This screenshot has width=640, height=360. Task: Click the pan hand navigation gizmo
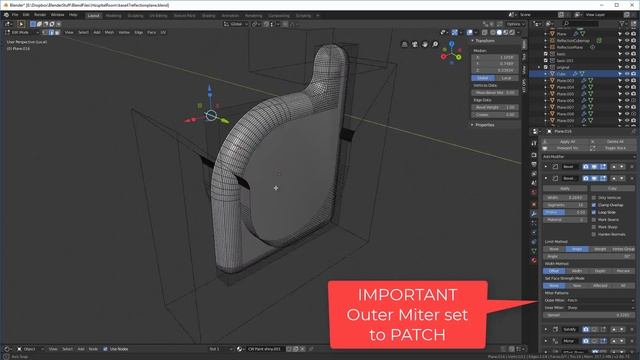425,44
